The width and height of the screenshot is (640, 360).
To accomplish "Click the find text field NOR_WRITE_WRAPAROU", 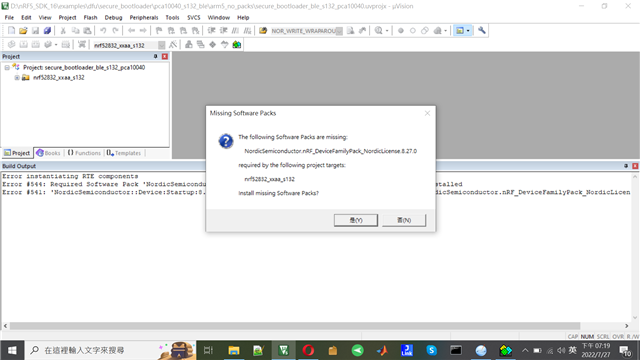I will [x=303, y=31].
